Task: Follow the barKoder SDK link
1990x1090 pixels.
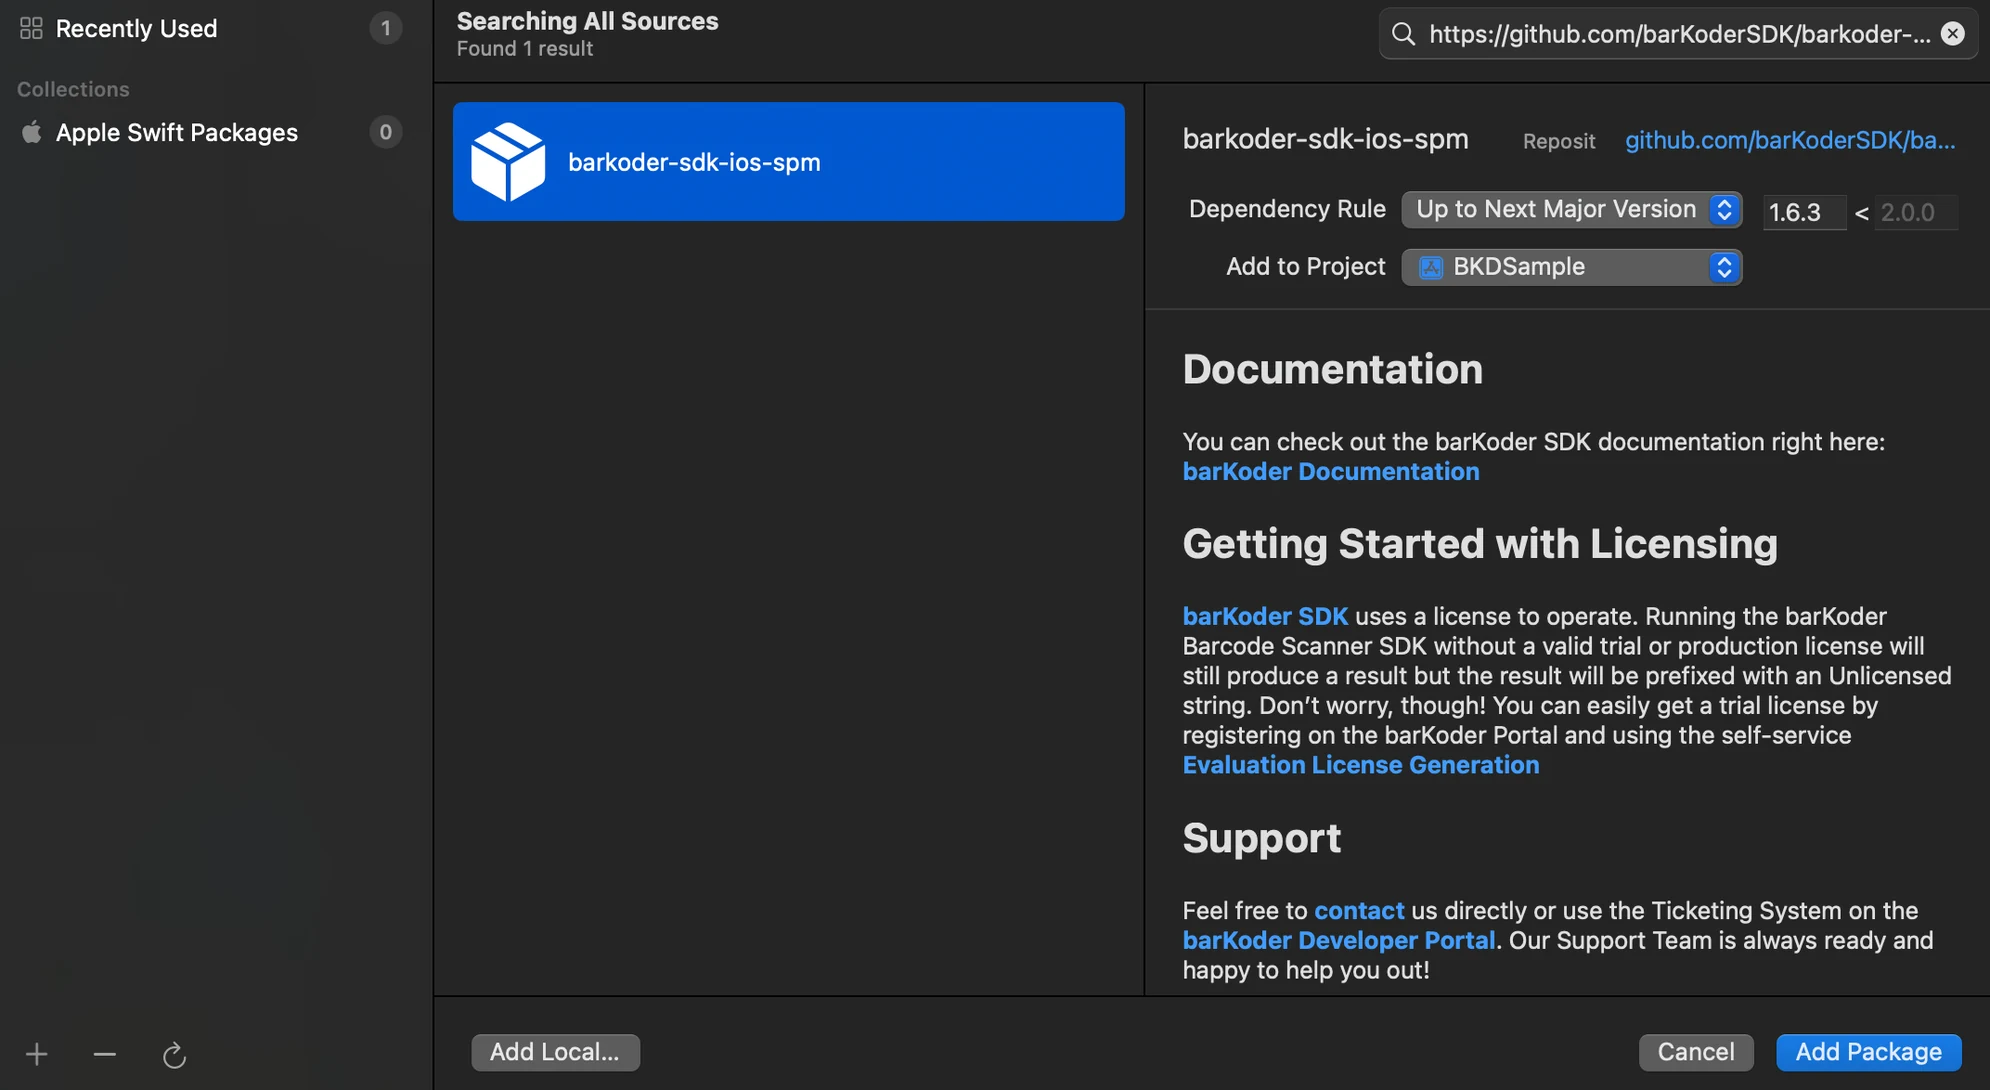Action: click(x=1265, y=616)
